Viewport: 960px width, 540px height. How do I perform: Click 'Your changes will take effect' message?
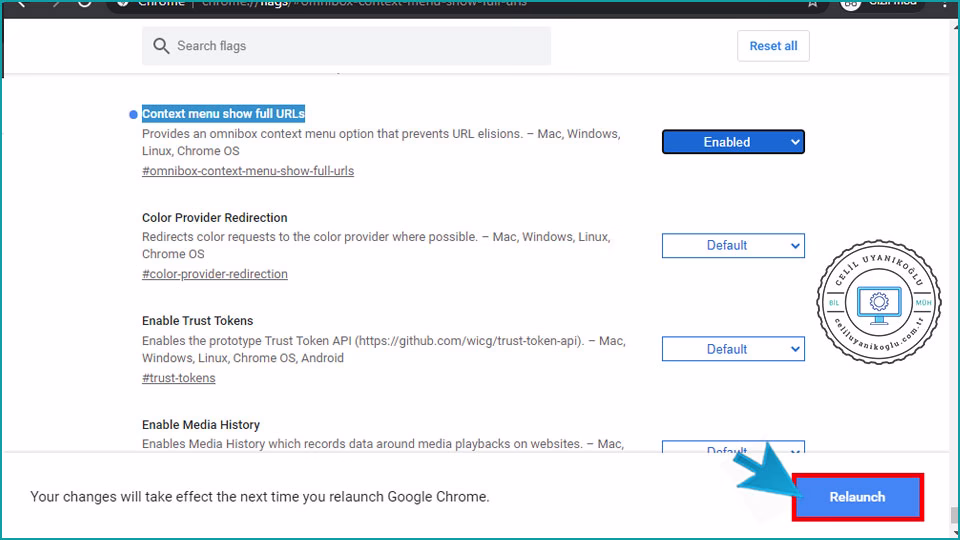coord(260,497)
